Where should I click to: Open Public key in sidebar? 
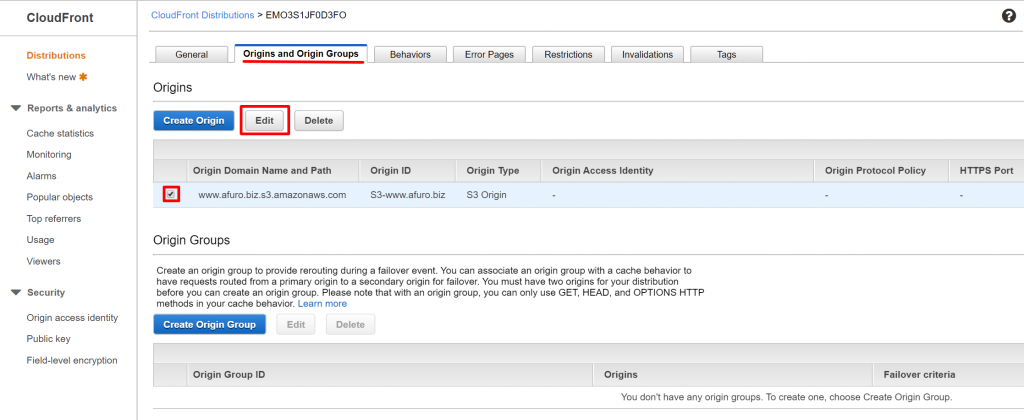(48, 339)
